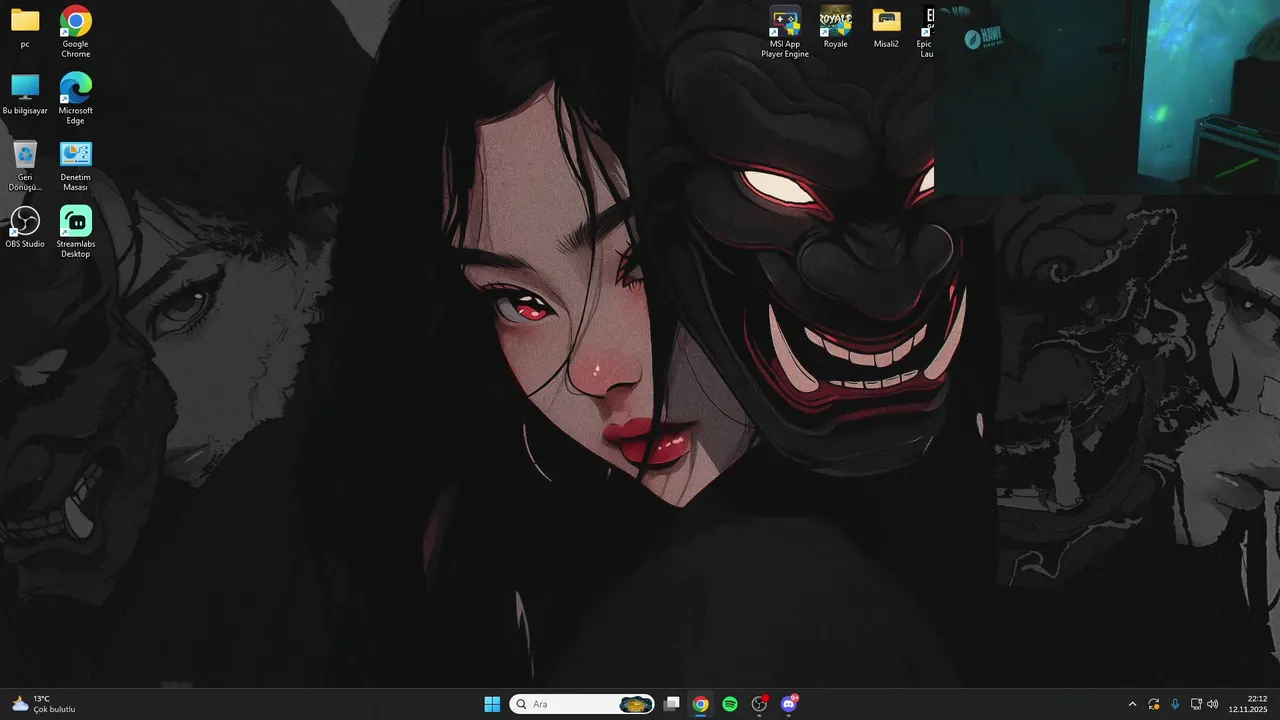Select the Microsoft Edge desktop shortcut
Image resolution: width=1280 pixels, height=720 pixels.
[76, 98]
